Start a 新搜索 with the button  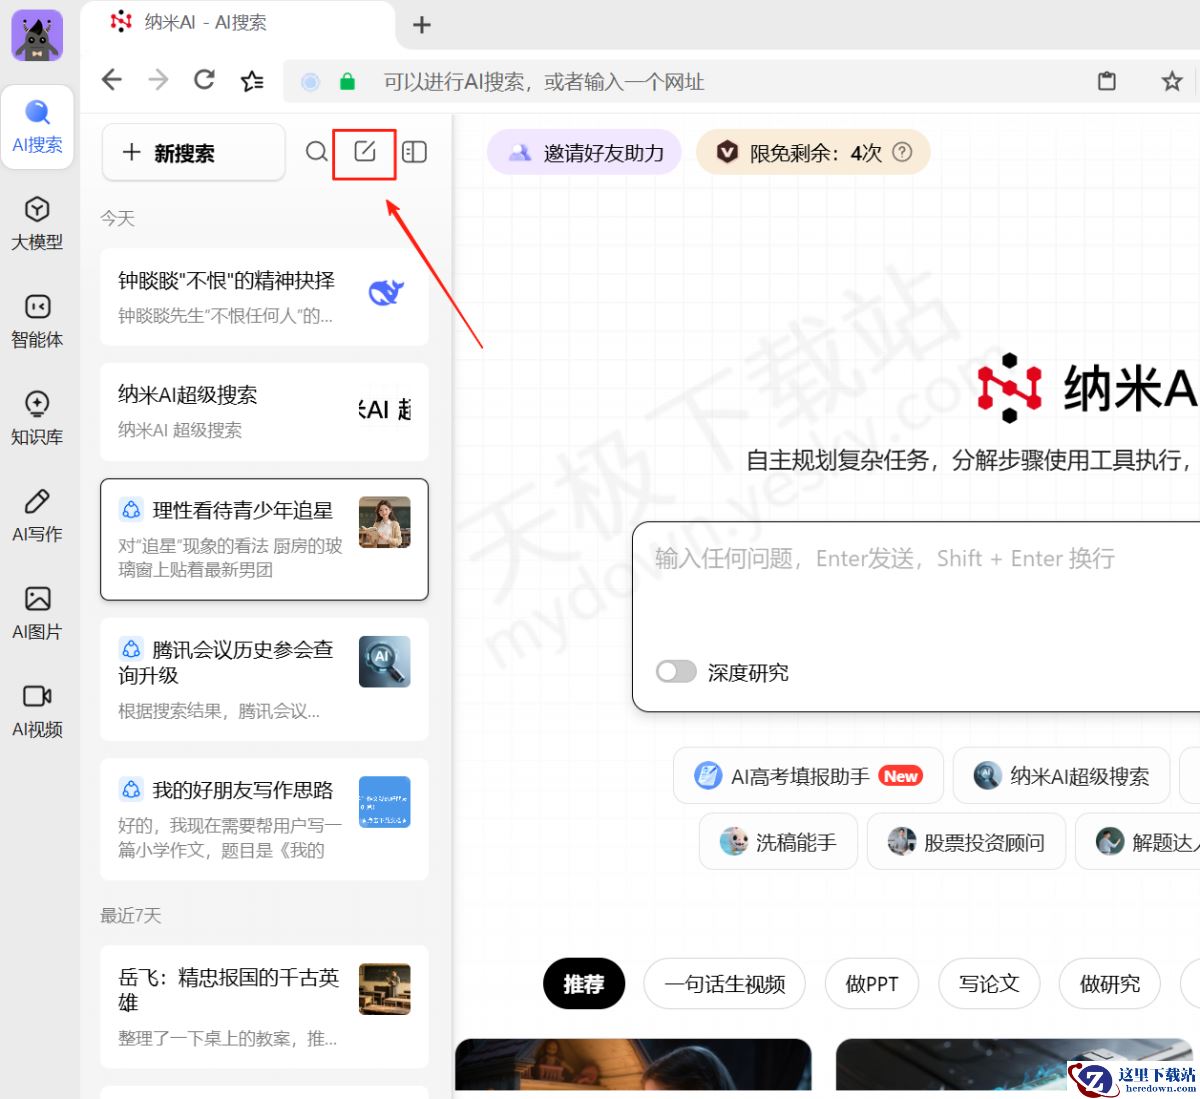[x=194, y=152]
